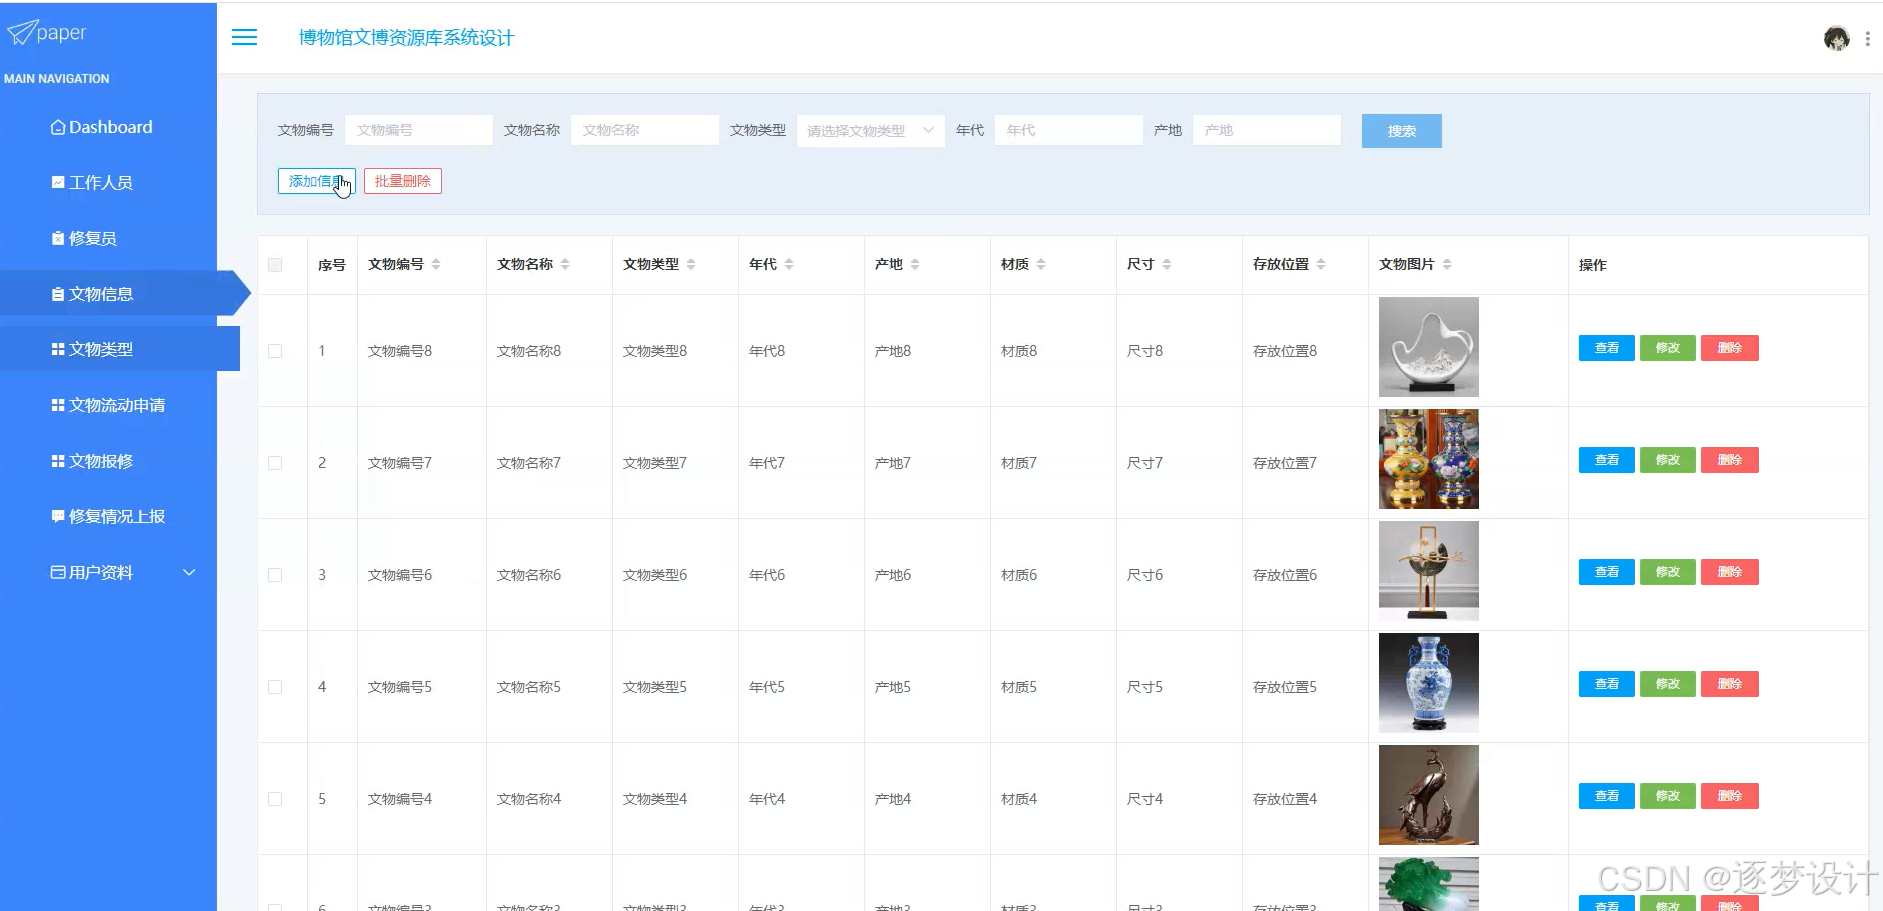Sort by 存放位置 column arrows
1883x911 pixels.
click(x=1321, y=264)
